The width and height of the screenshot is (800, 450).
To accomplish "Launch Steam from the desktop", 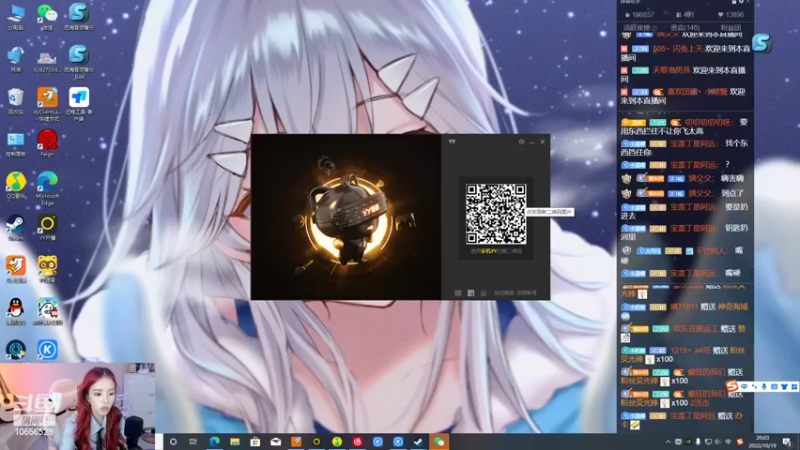I will pyautogui.click(x=16, y=228).
